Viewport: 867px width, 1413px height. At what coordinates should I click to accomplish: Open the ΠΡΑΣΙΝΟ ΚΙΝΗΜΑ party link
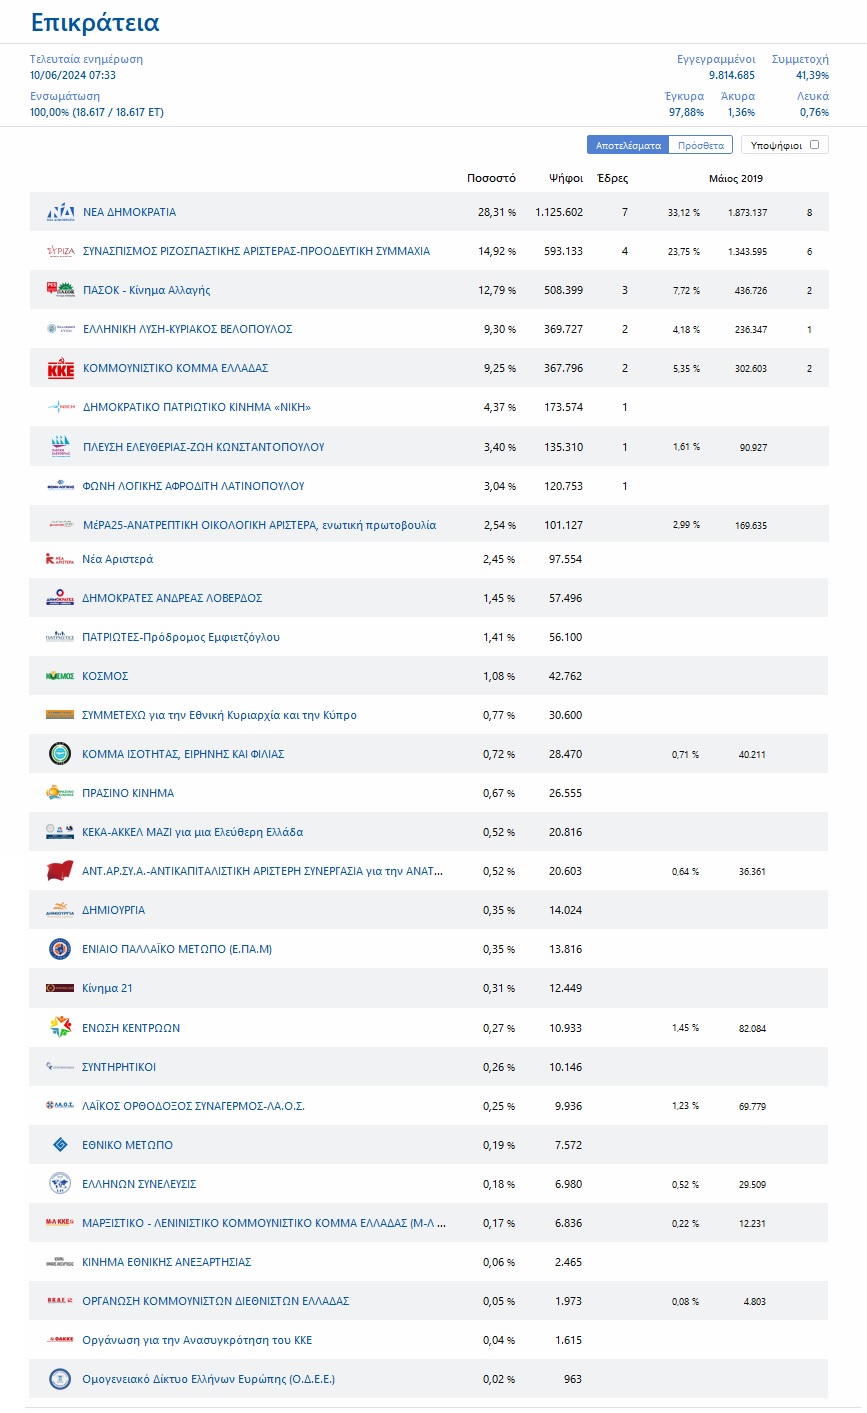pos(128,793)
